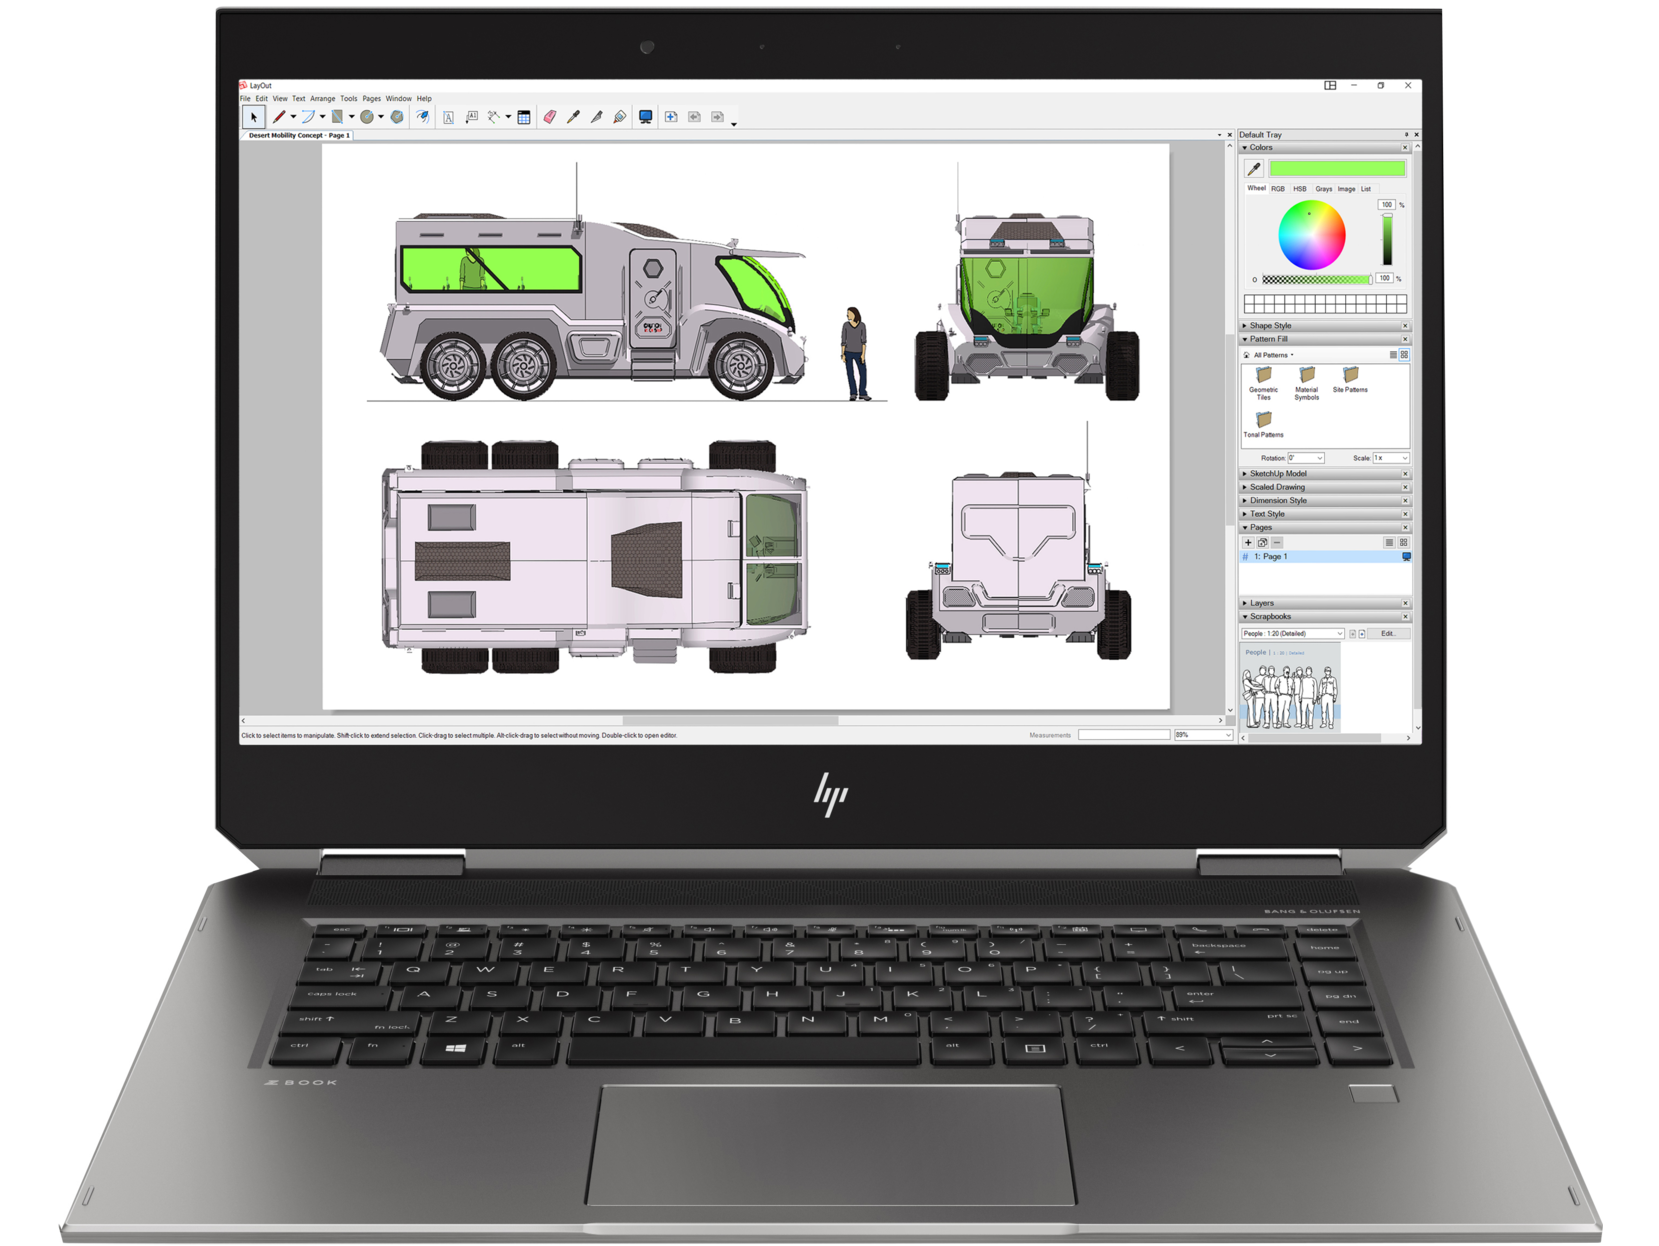The width and height of the screenshot is (1659, 1246).
Task: Toggle Page 1 presentation visibility icon
Action: click(1406, 557)
